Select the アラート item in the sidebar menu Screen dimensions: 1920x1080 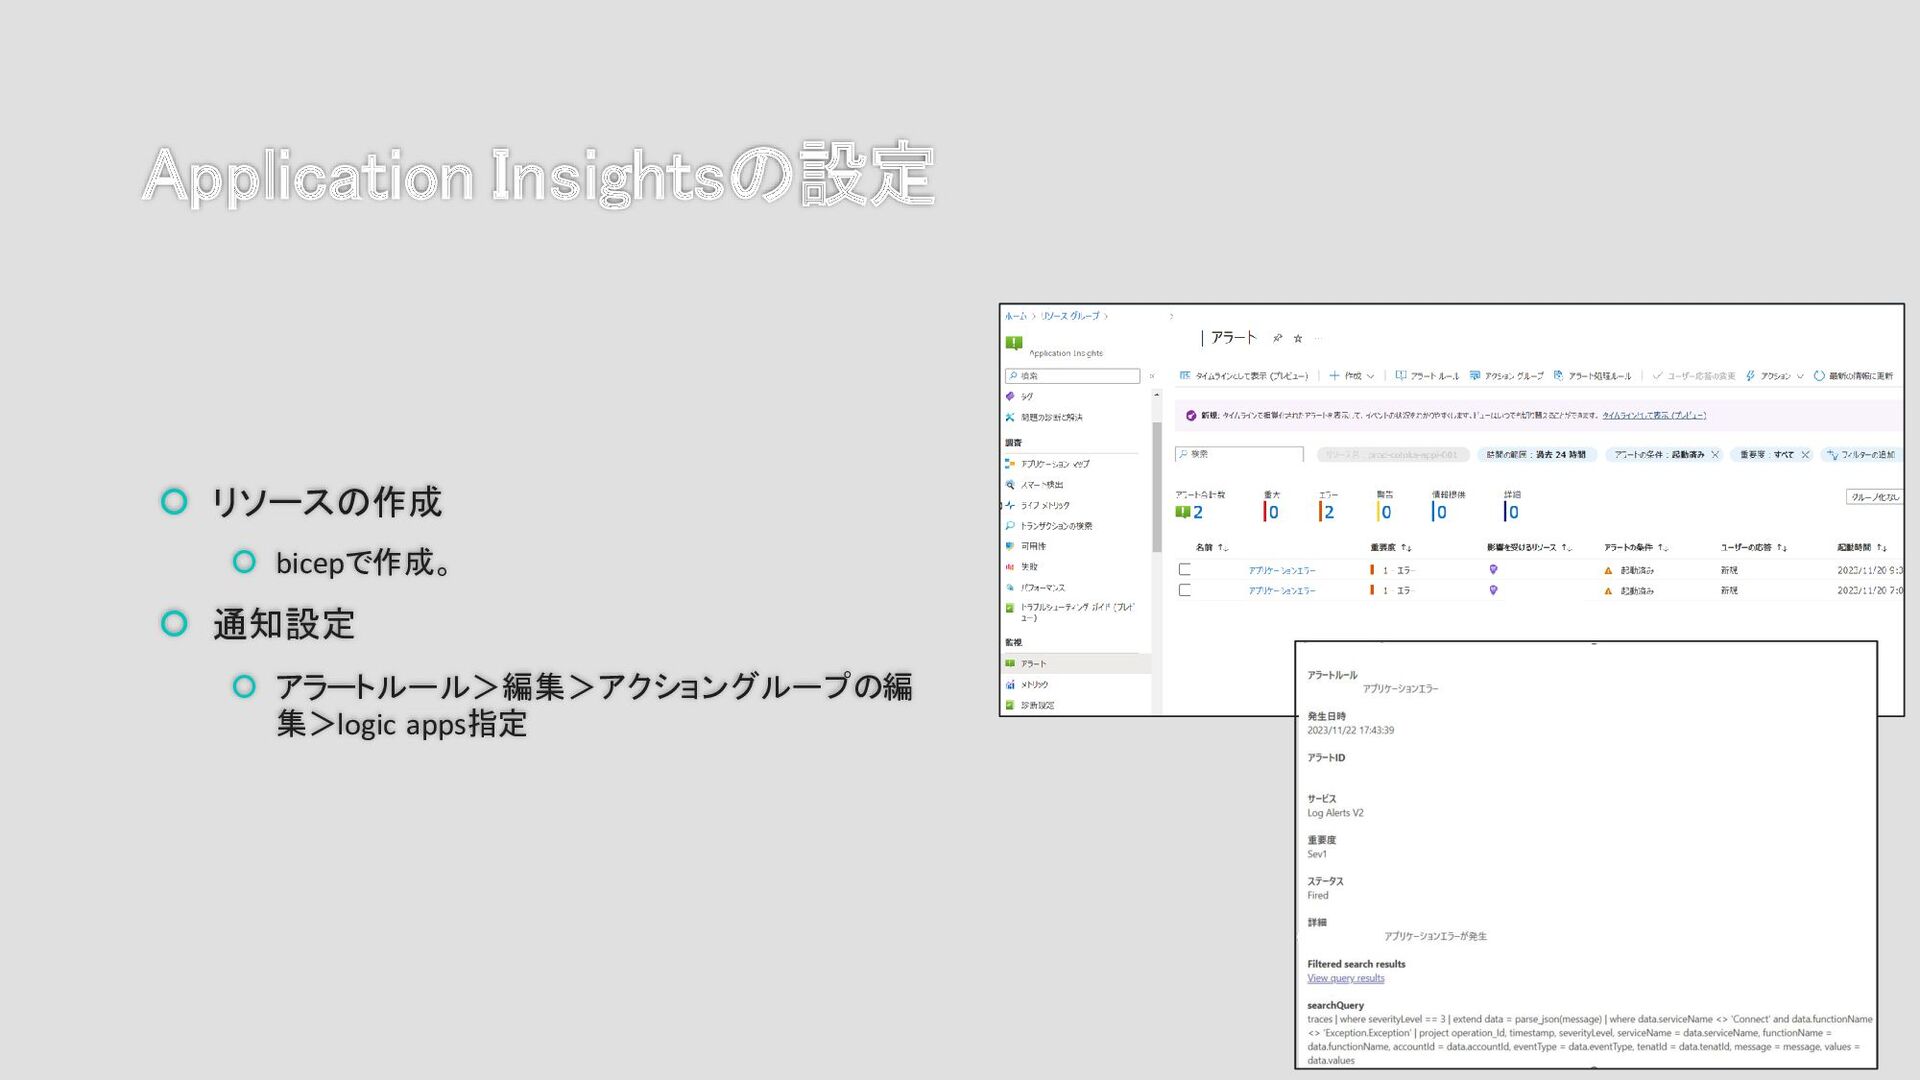point(1033,664)
